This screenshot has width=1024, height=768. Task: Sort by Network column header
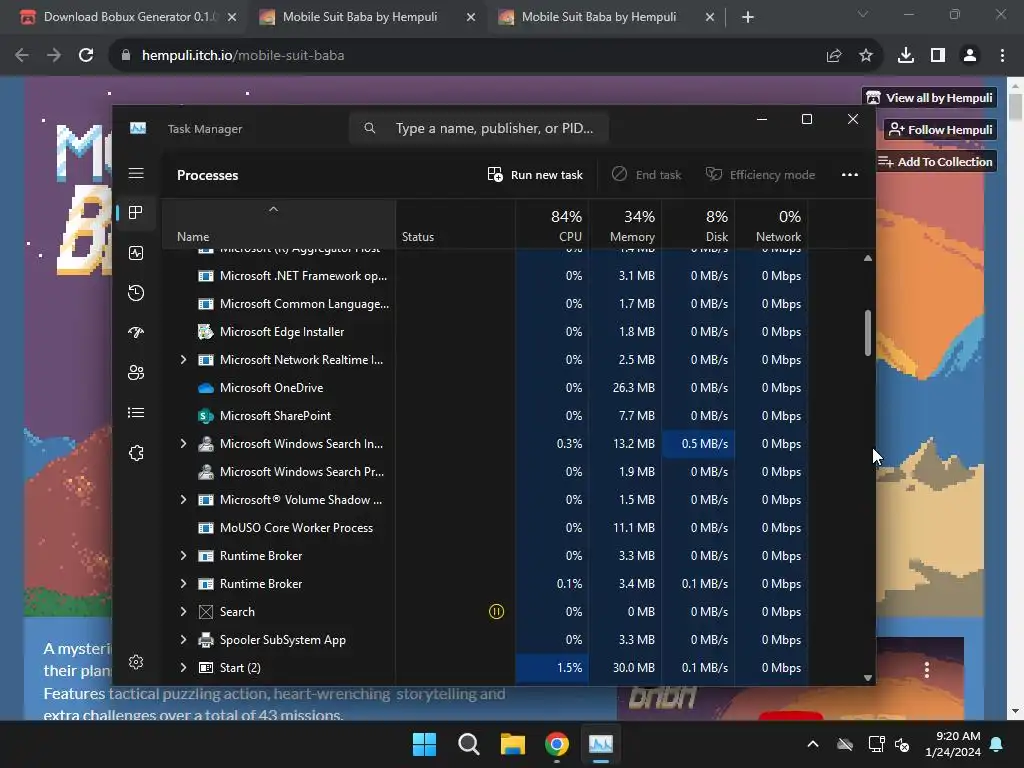click(772, 225)
